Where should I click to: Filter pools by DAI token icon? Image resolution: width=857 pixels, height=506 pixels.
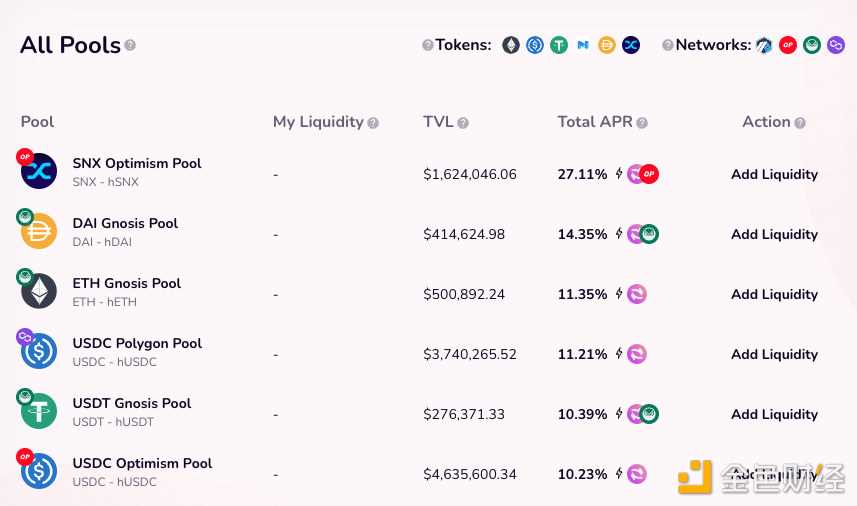click(x=607, y=45)
